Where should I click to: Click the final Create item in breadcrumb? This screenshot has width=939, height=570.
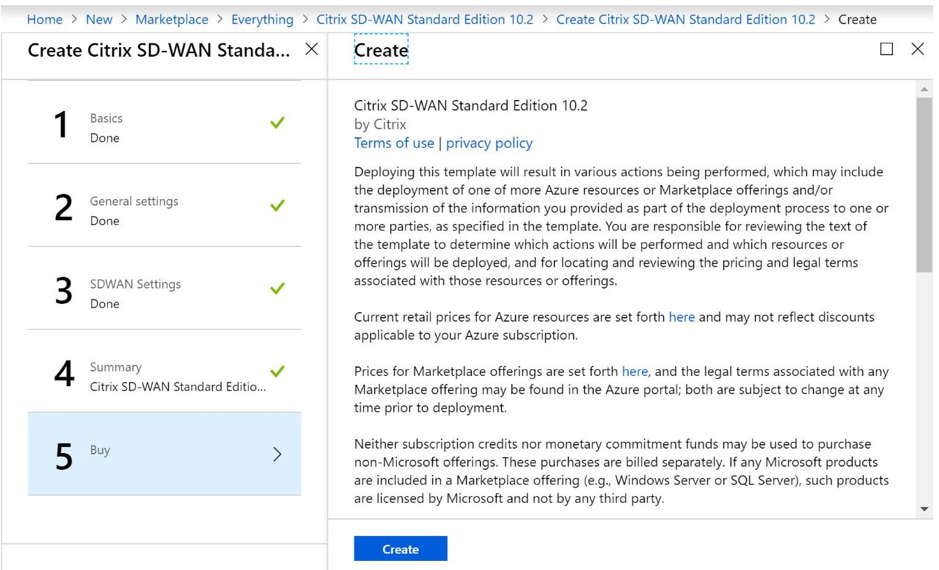857,19
